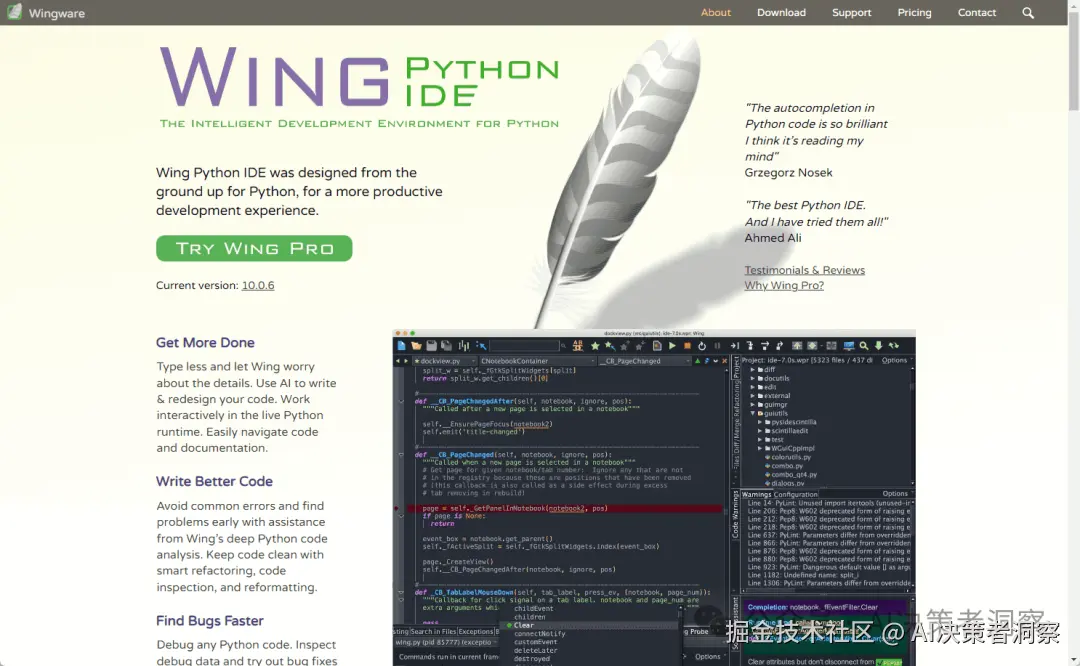Screen dimensions: 1080x666
Task: Open the Download menu item
Action: click(781, 12)
